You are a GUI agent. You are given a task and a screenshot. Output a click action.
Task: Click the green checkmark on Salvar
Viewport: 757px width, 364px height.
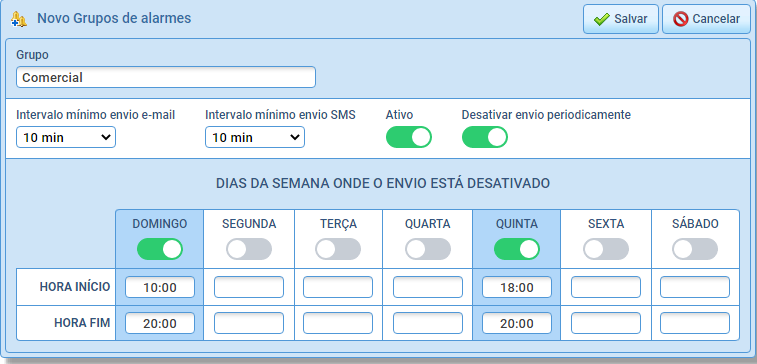pyautogui.click(x=602, y=19)
